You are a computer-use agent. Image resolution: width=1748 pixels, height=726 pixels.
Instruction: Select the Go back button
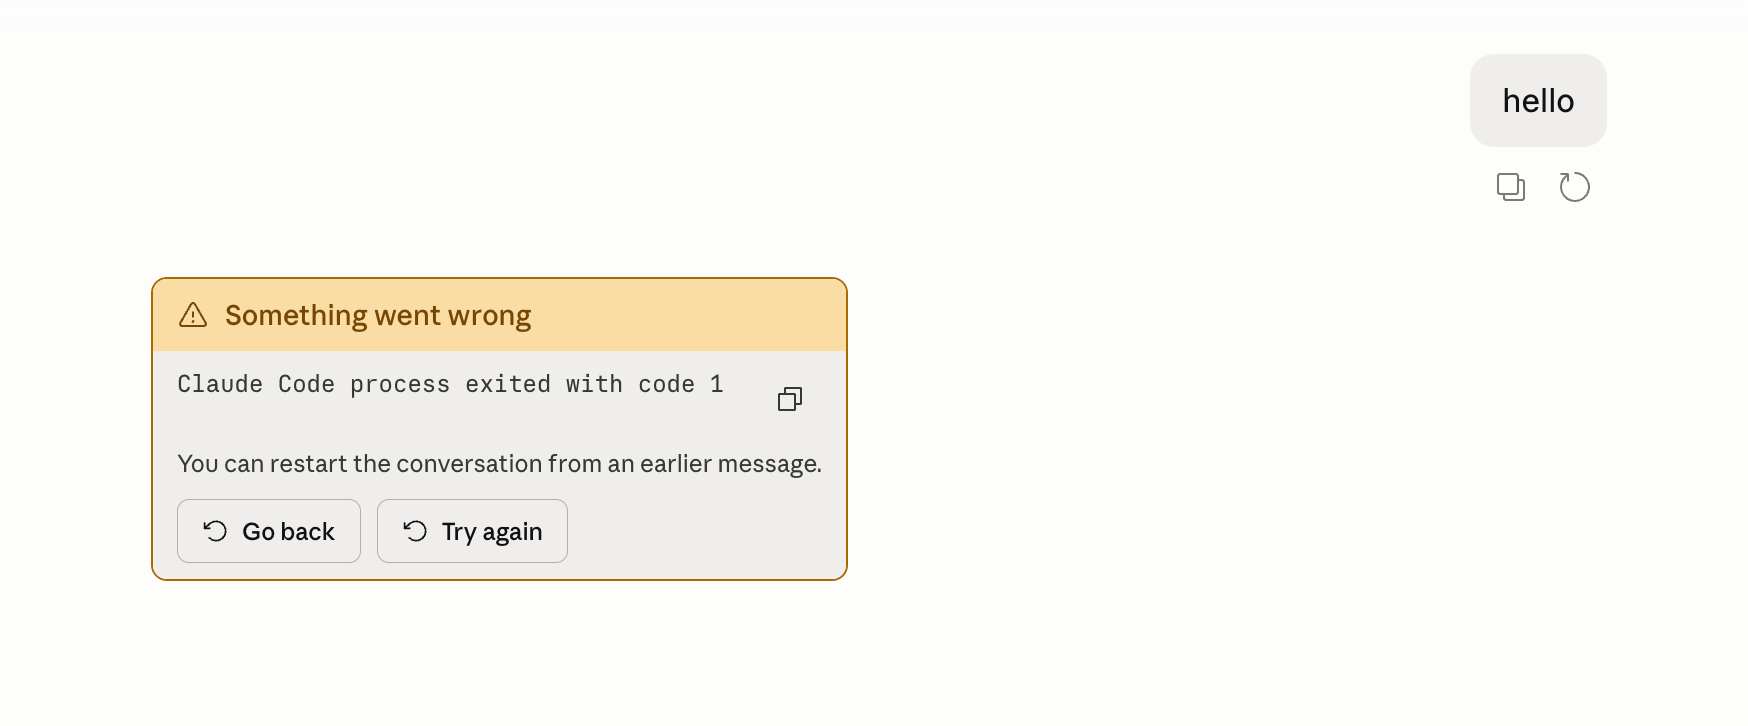point(269,531)
